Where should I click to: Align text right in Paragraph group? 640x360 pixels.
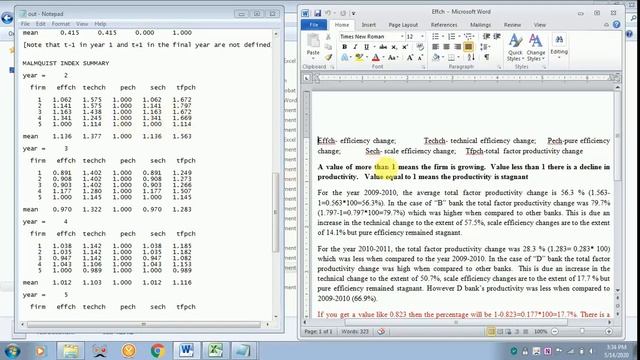pyautogui.click(x=458, y=47)
